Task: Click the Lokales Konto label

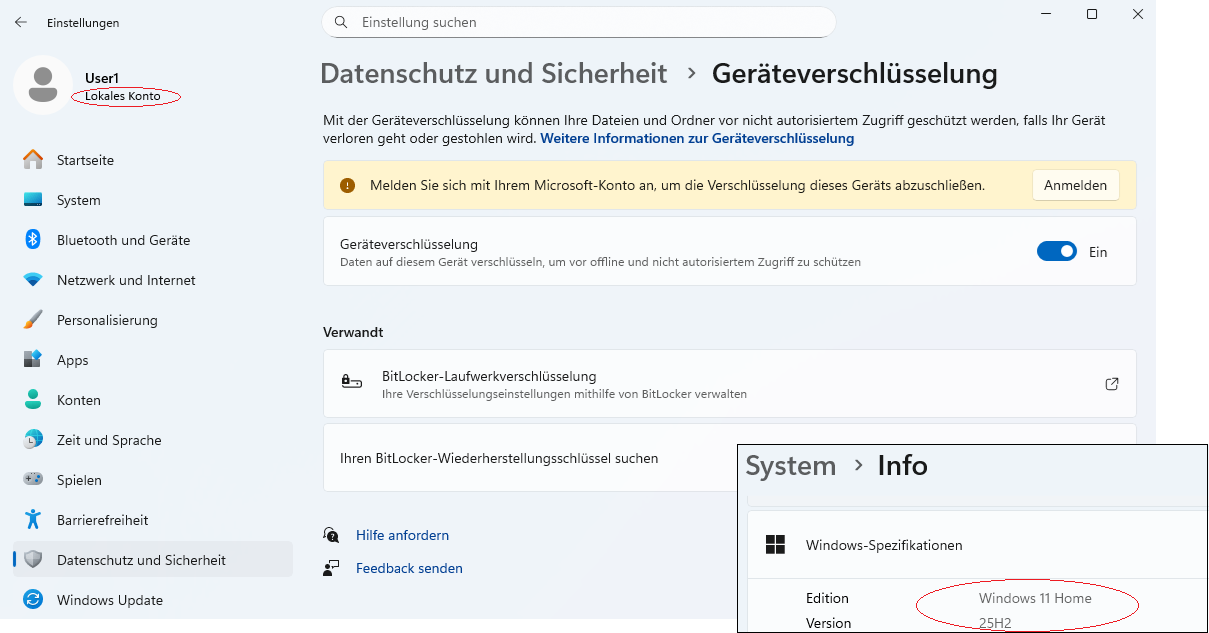Action: coord(123,96)
